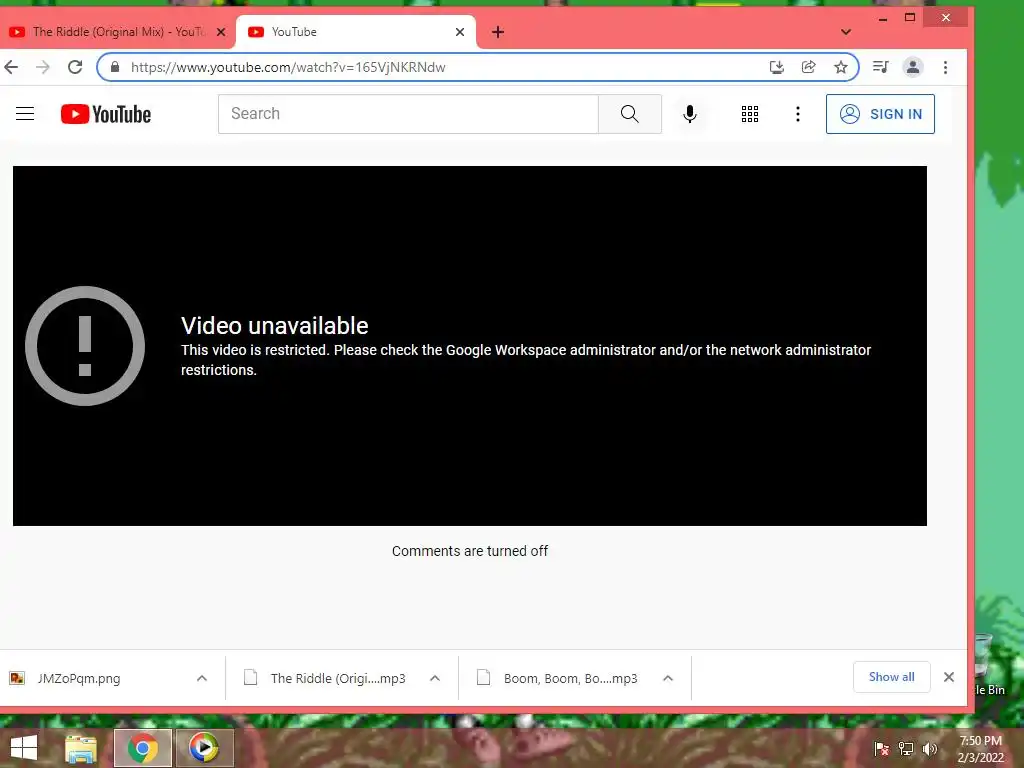The height and width of the screenshot is (768, 1024).
Task: View site information via lock icon
Action: [x=115, y=67]
